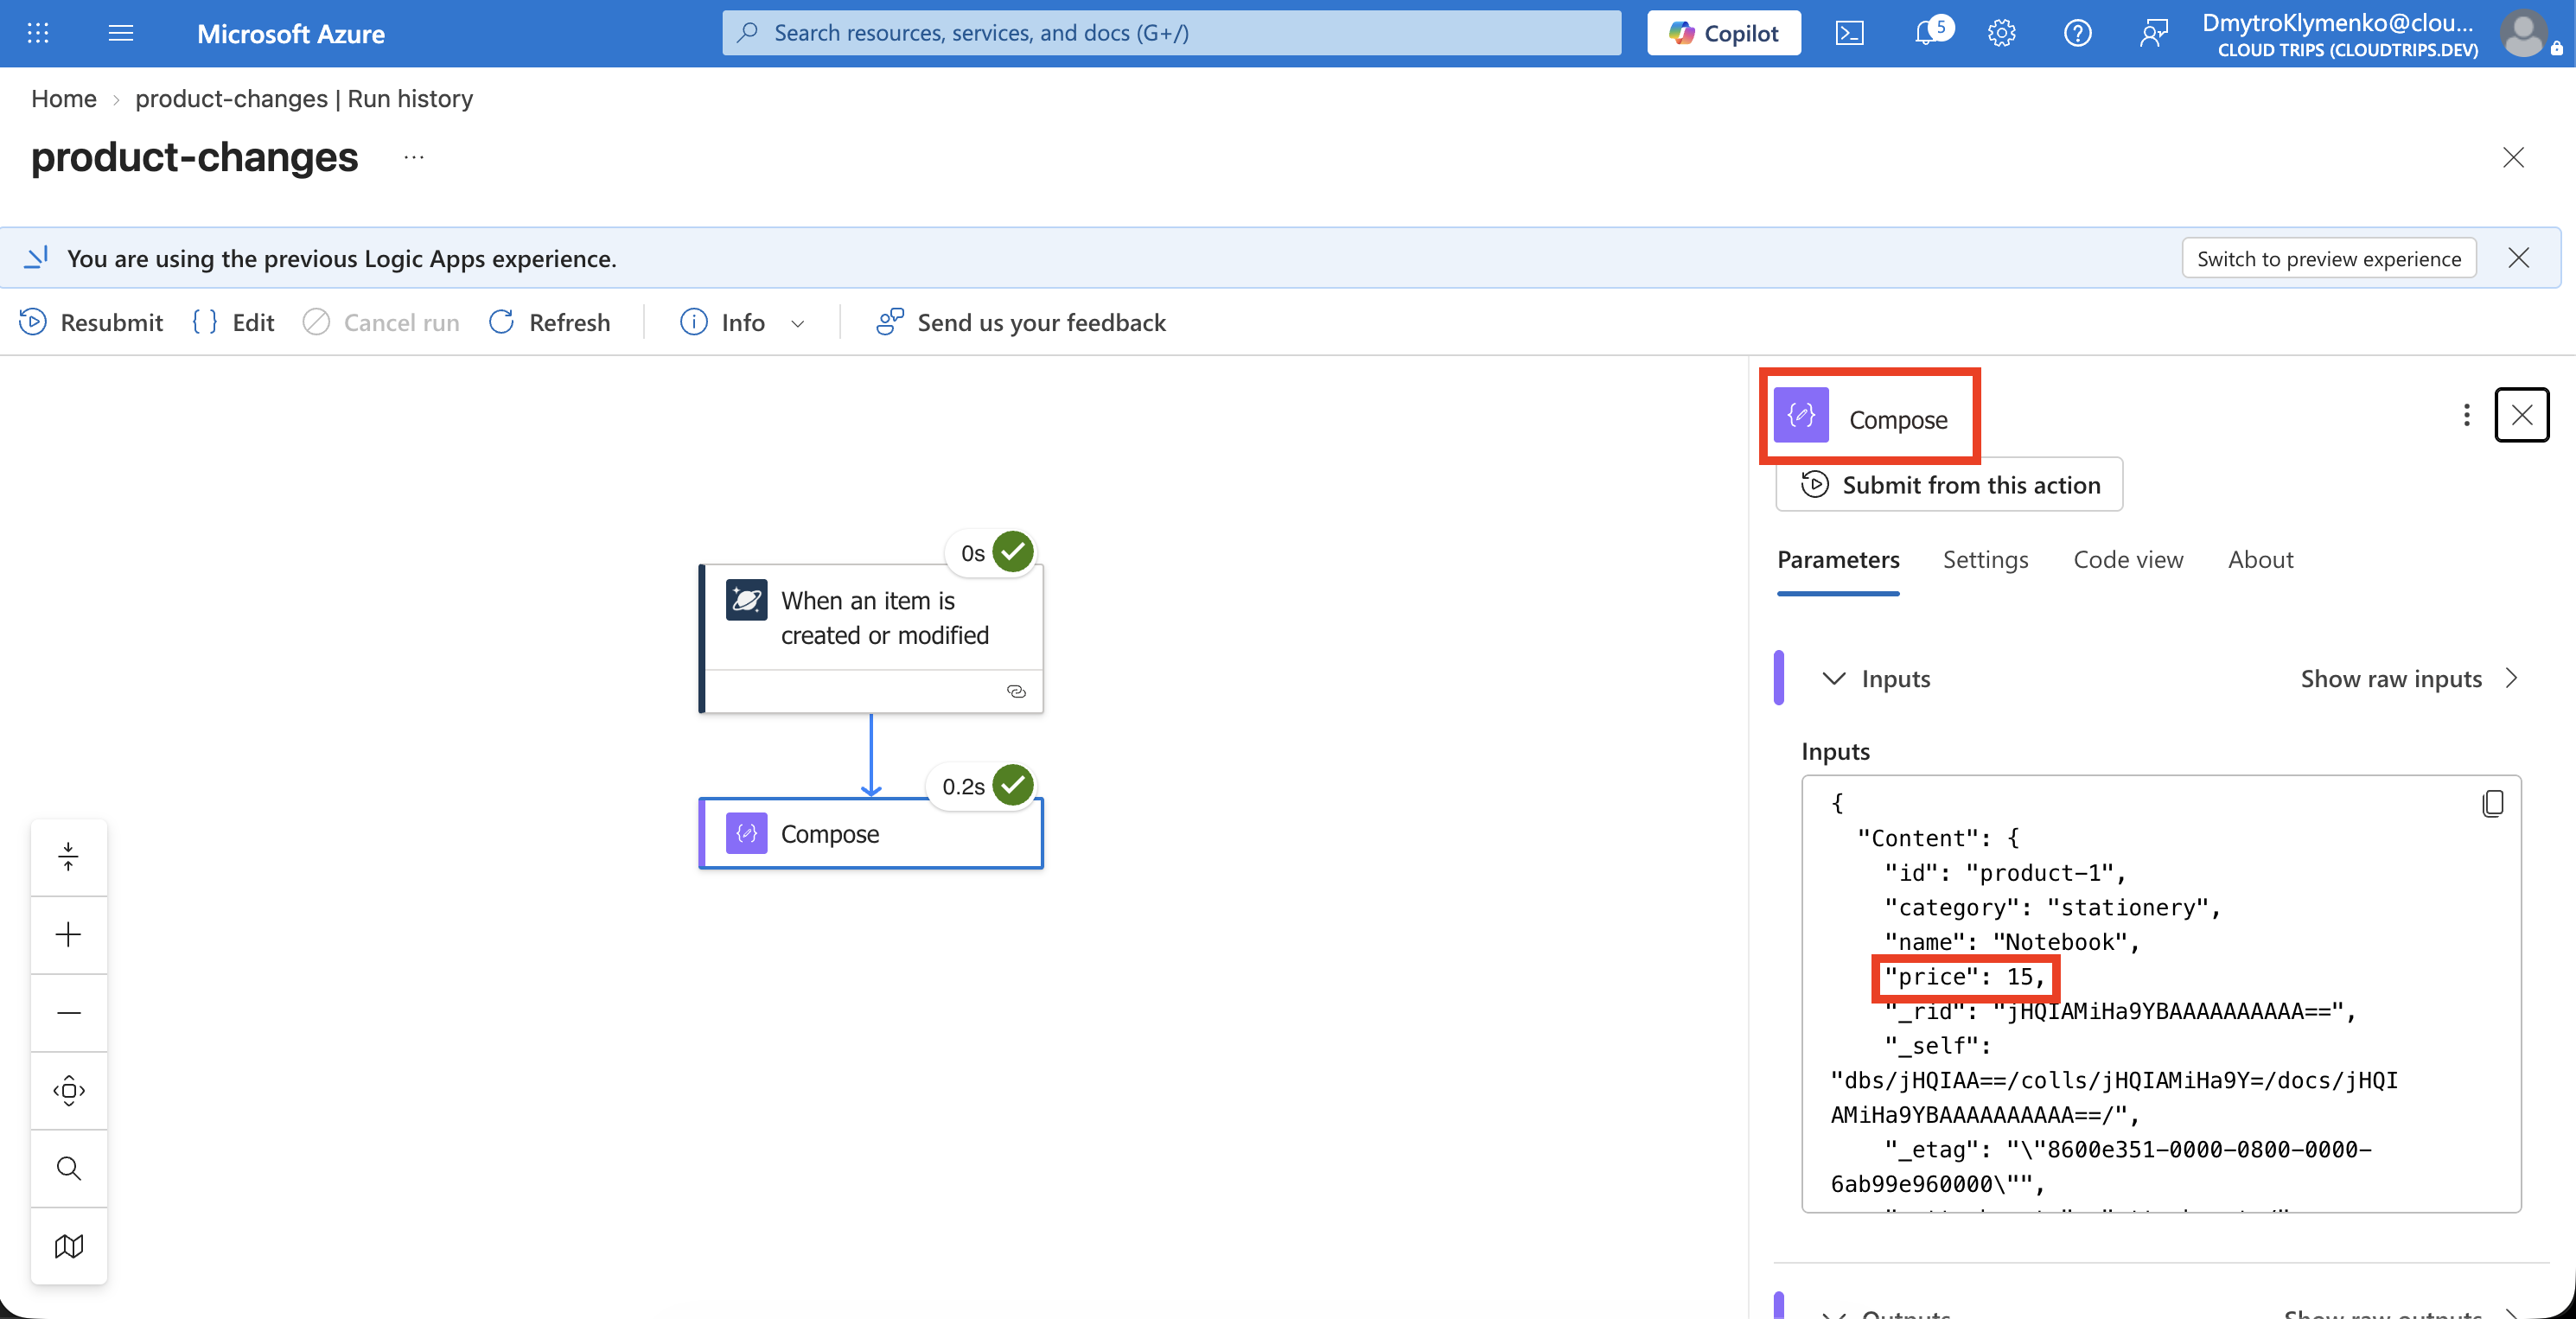Click the Show raw inputs chevron
2576x1319 pixels.
point(2511,678)
